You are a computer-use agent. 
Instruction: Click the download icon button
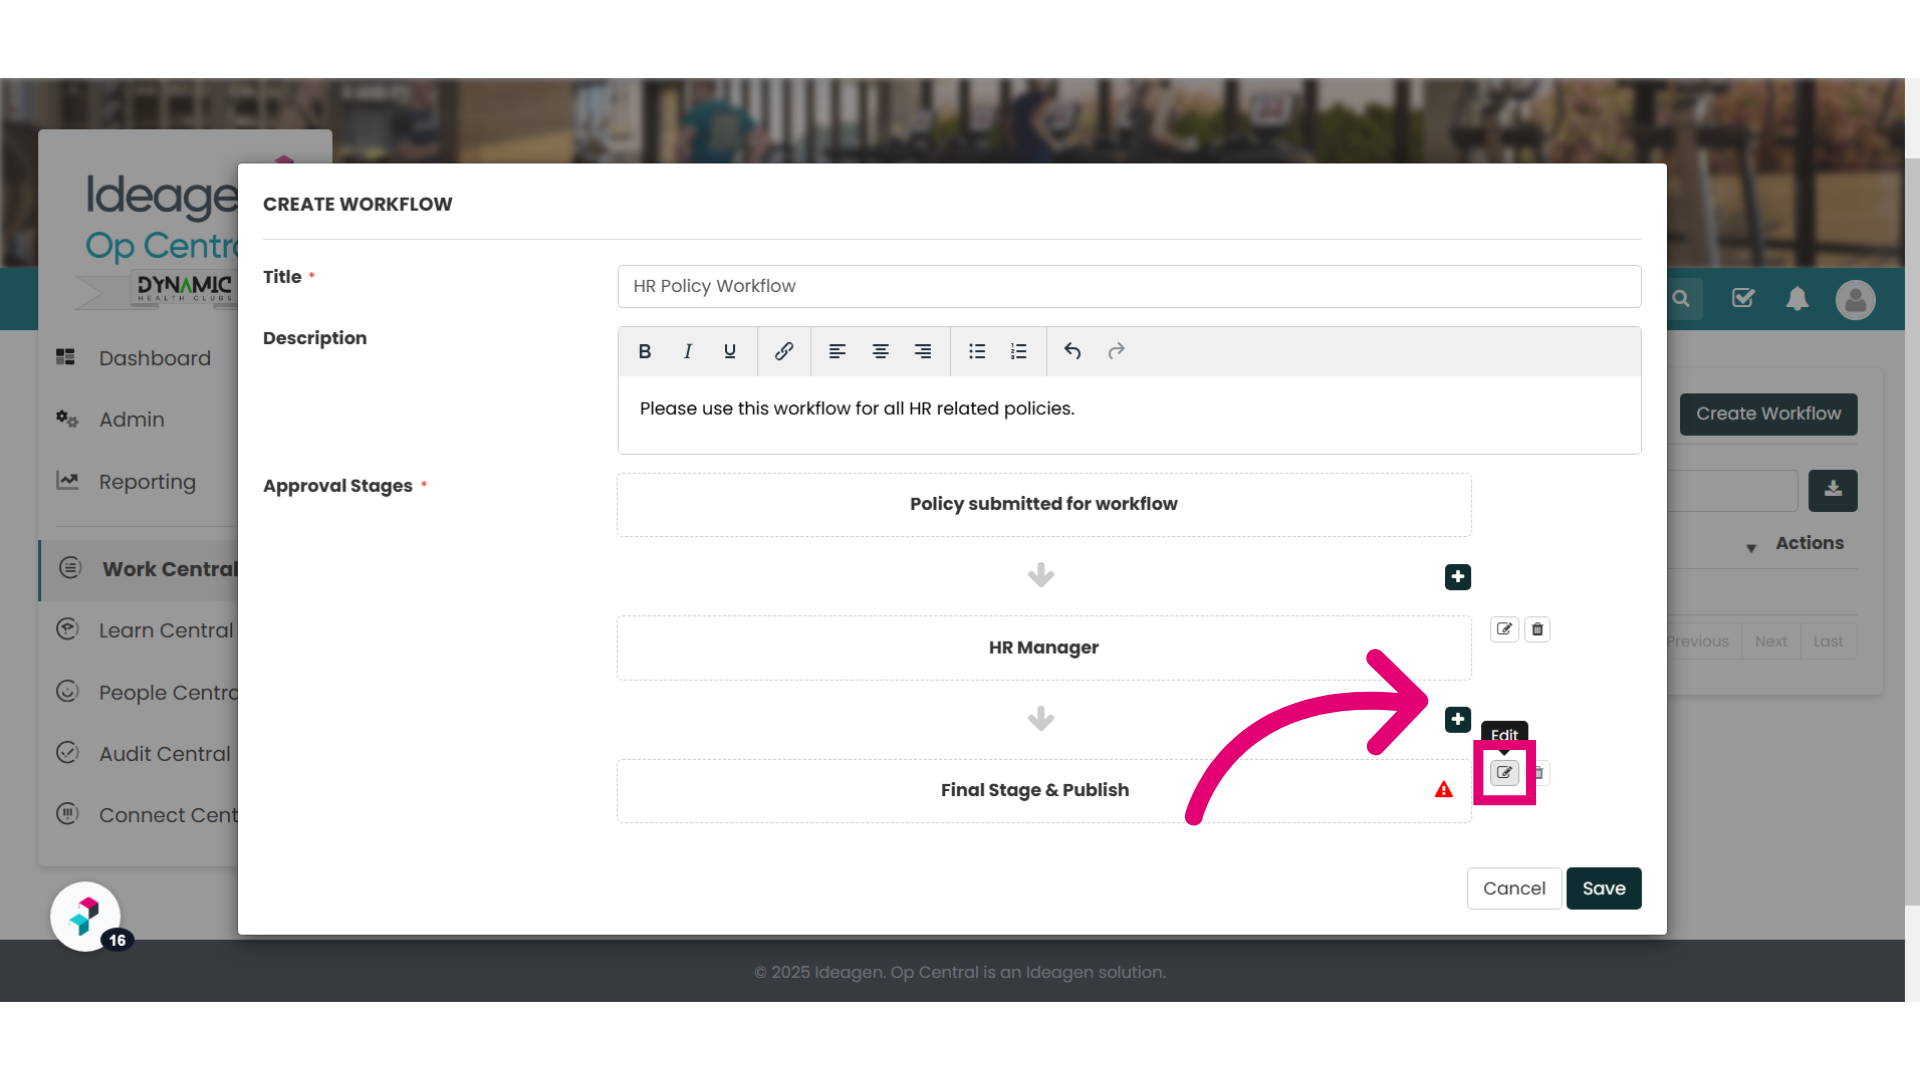click(1833, 490)
